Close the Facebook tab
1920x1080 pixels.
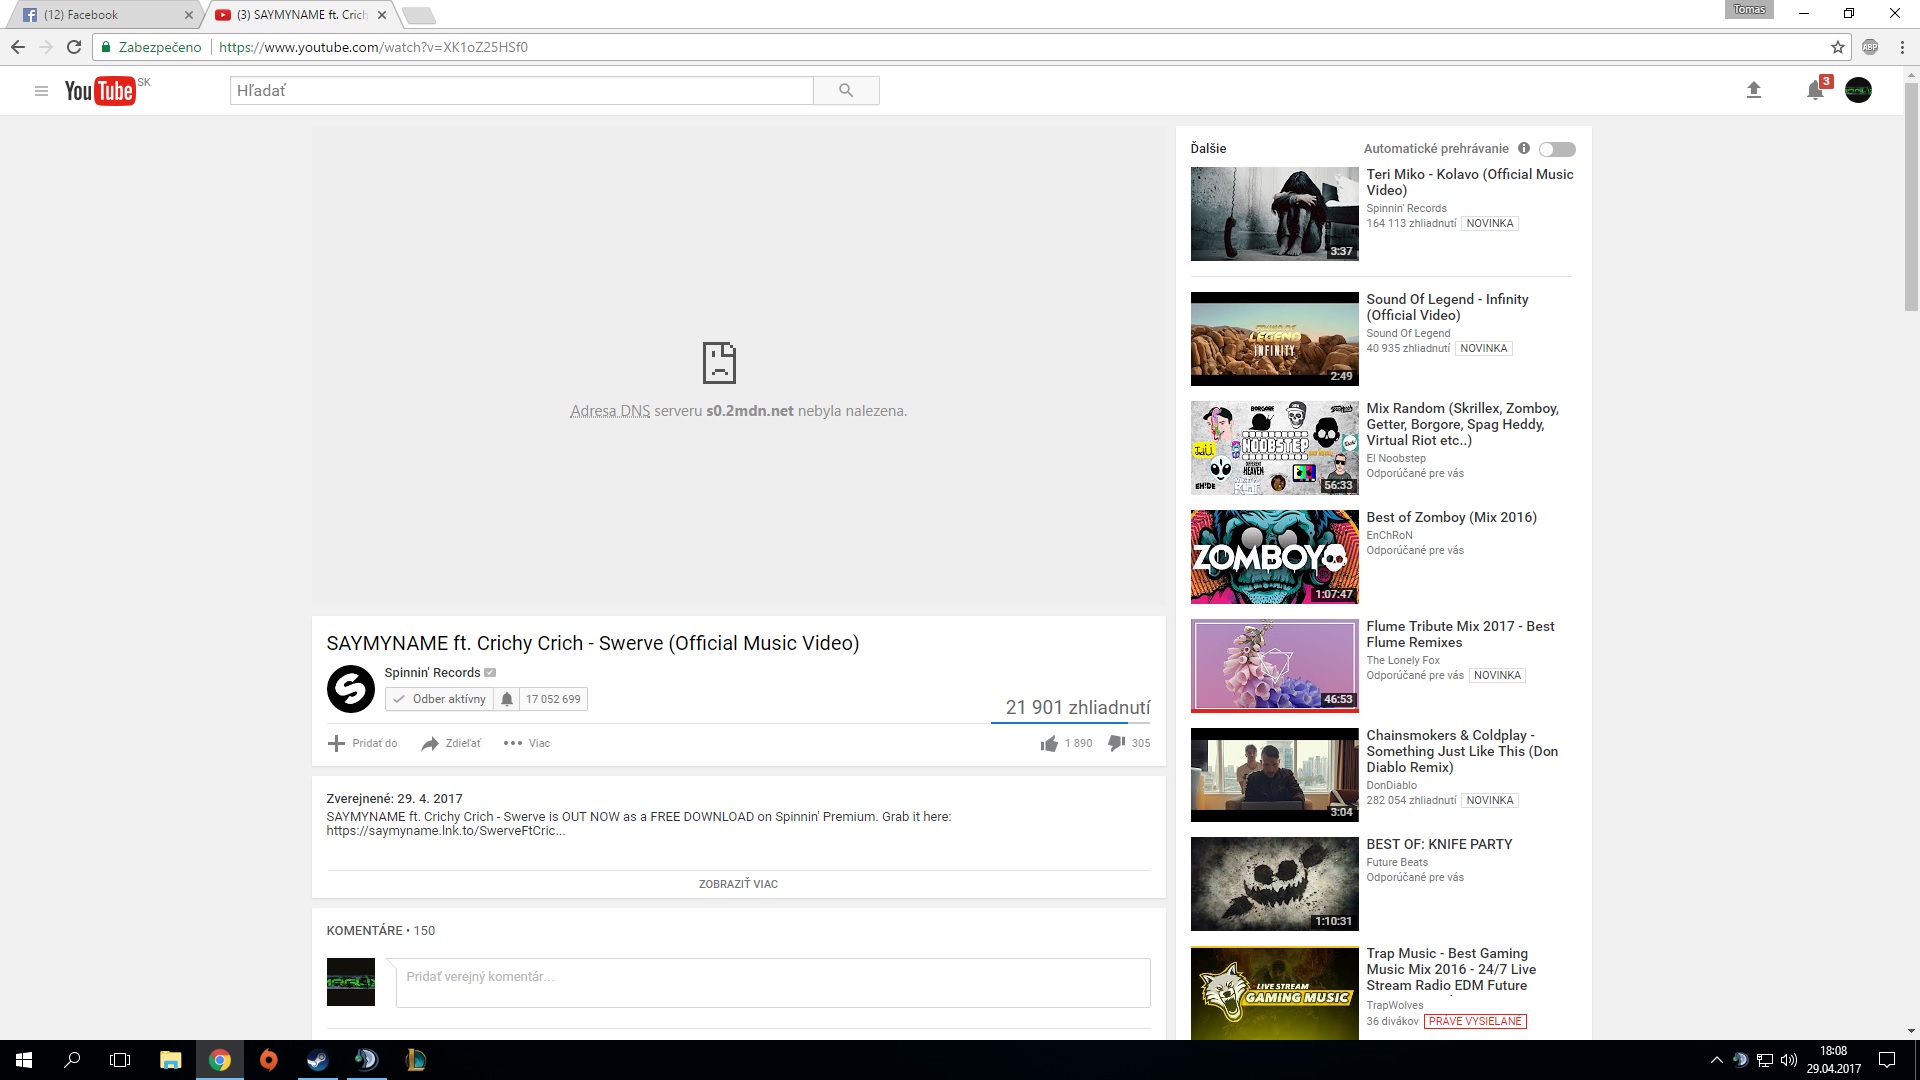[188, 15]
